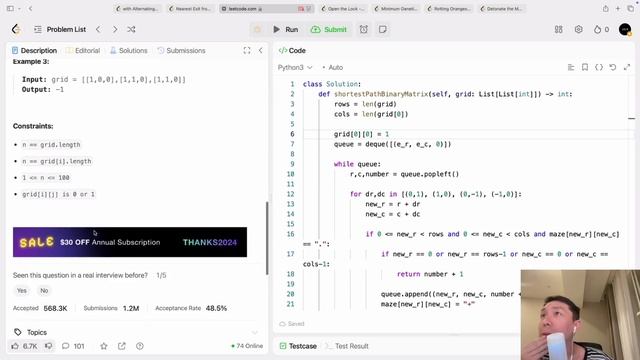Add problem to favorites star
This screenshot has height=360, width=640.
(104, 346)
